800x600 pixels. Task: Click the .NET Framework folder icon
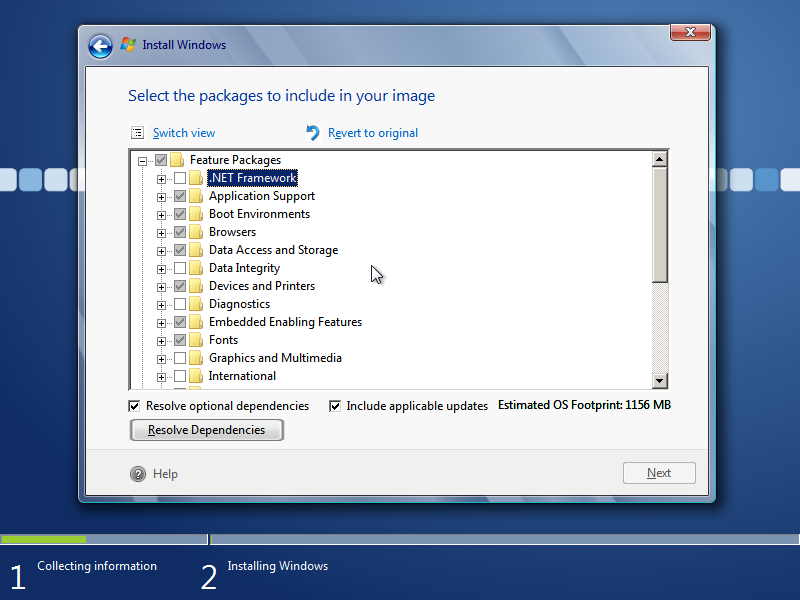196,178
